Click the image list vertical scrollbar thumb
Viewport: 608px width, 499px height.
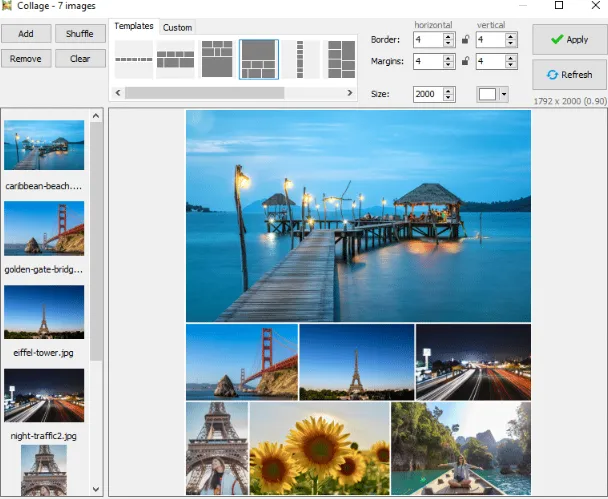[x=96, y=241]
